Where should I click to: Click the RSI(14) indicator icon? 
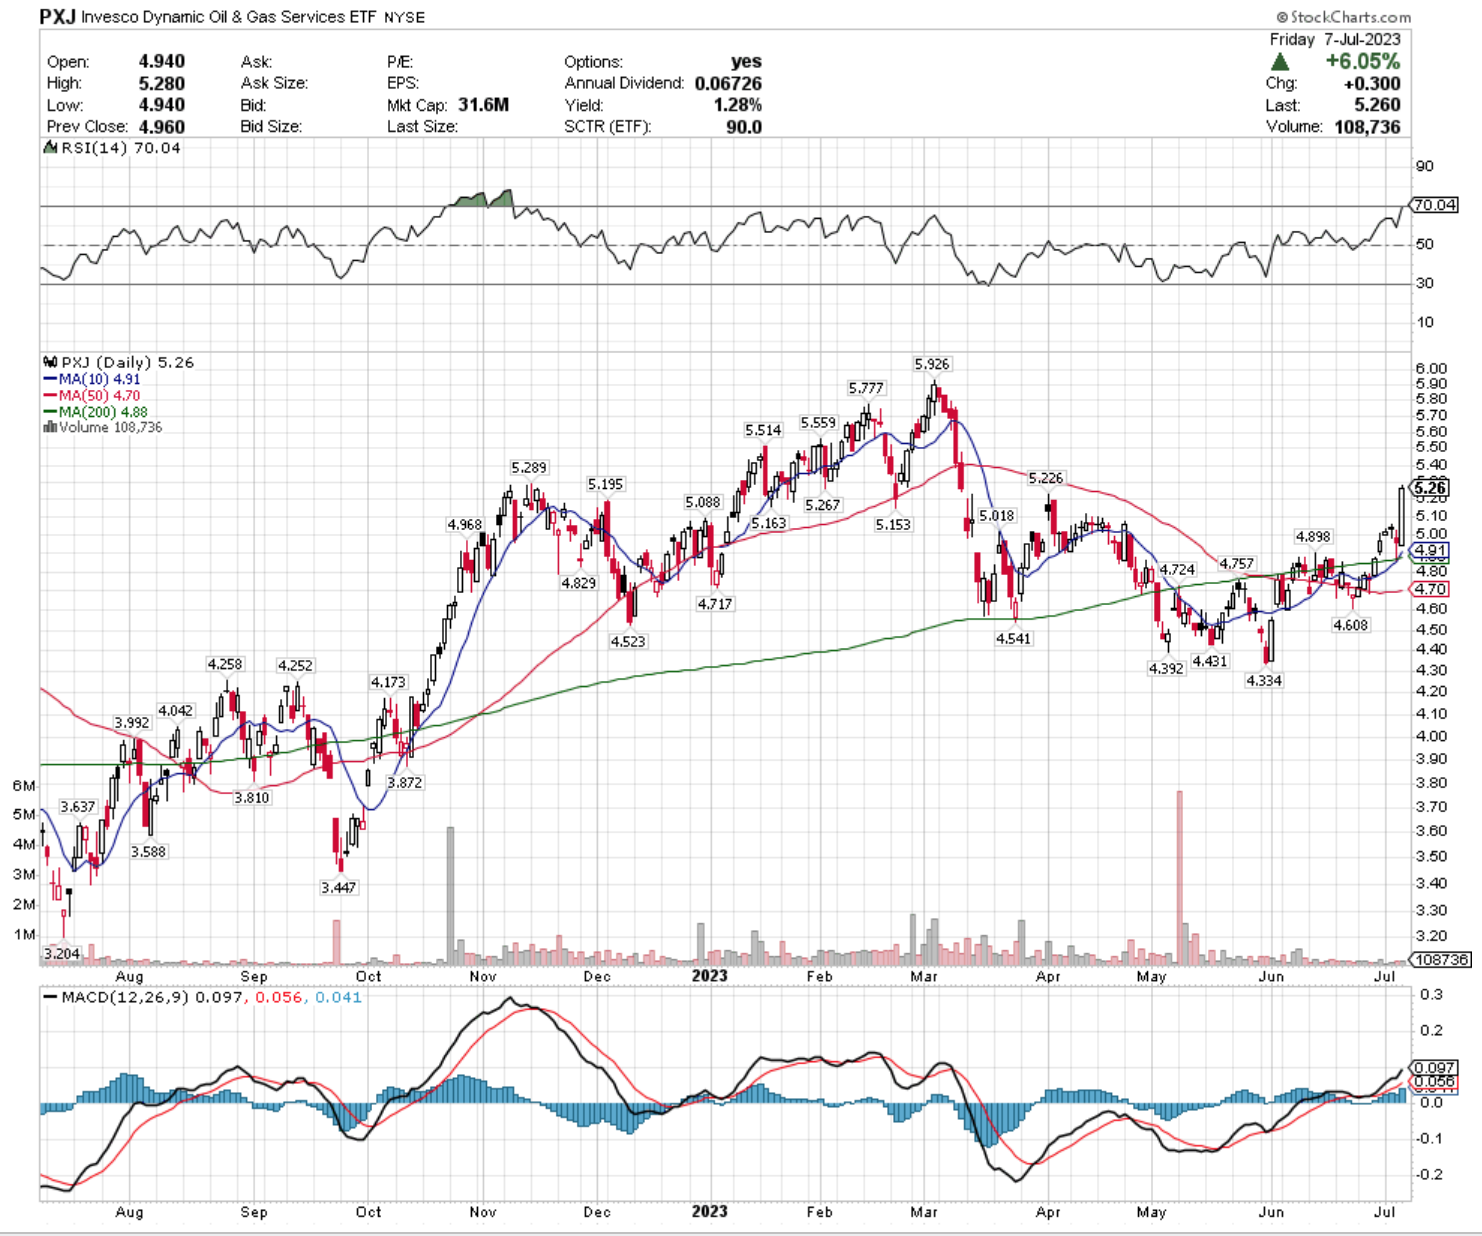50,147
